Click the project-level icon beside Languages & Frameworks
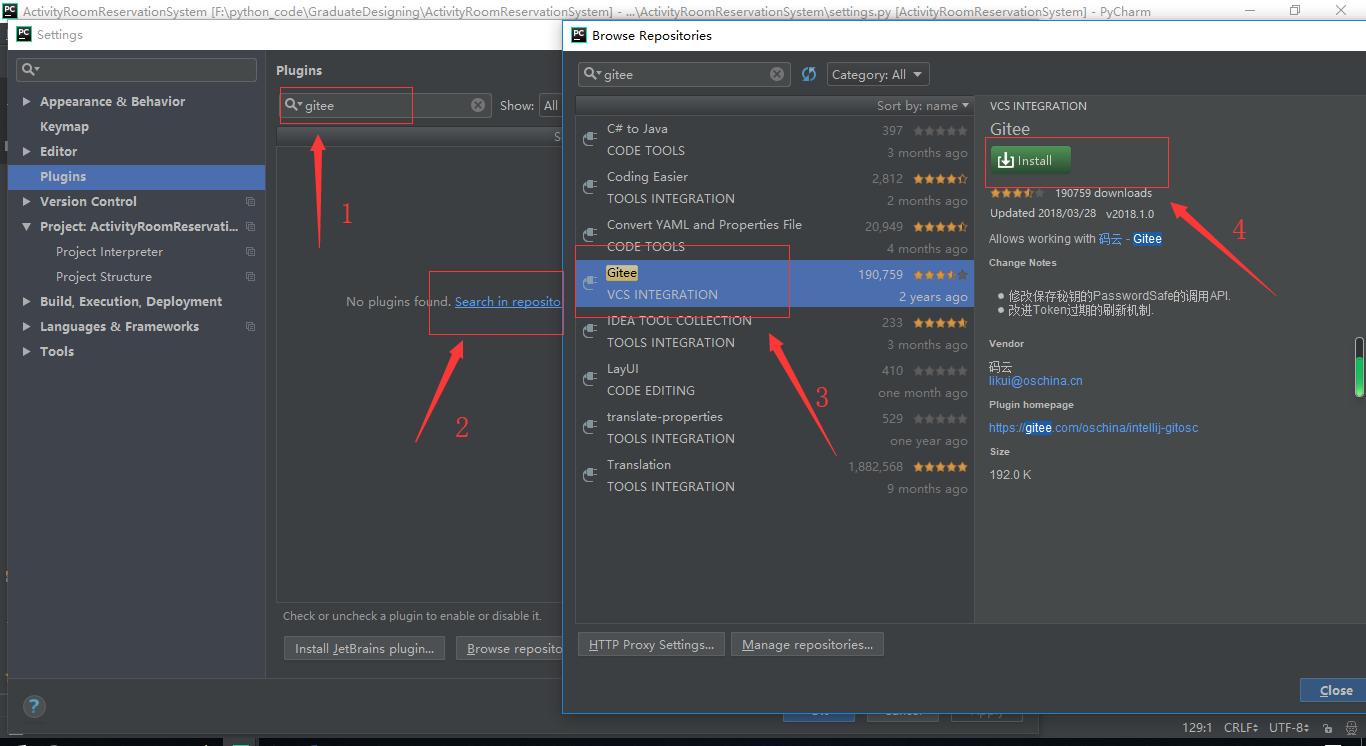The width and height of the screenshot is (1366, 746). click(x=250, y=326)
